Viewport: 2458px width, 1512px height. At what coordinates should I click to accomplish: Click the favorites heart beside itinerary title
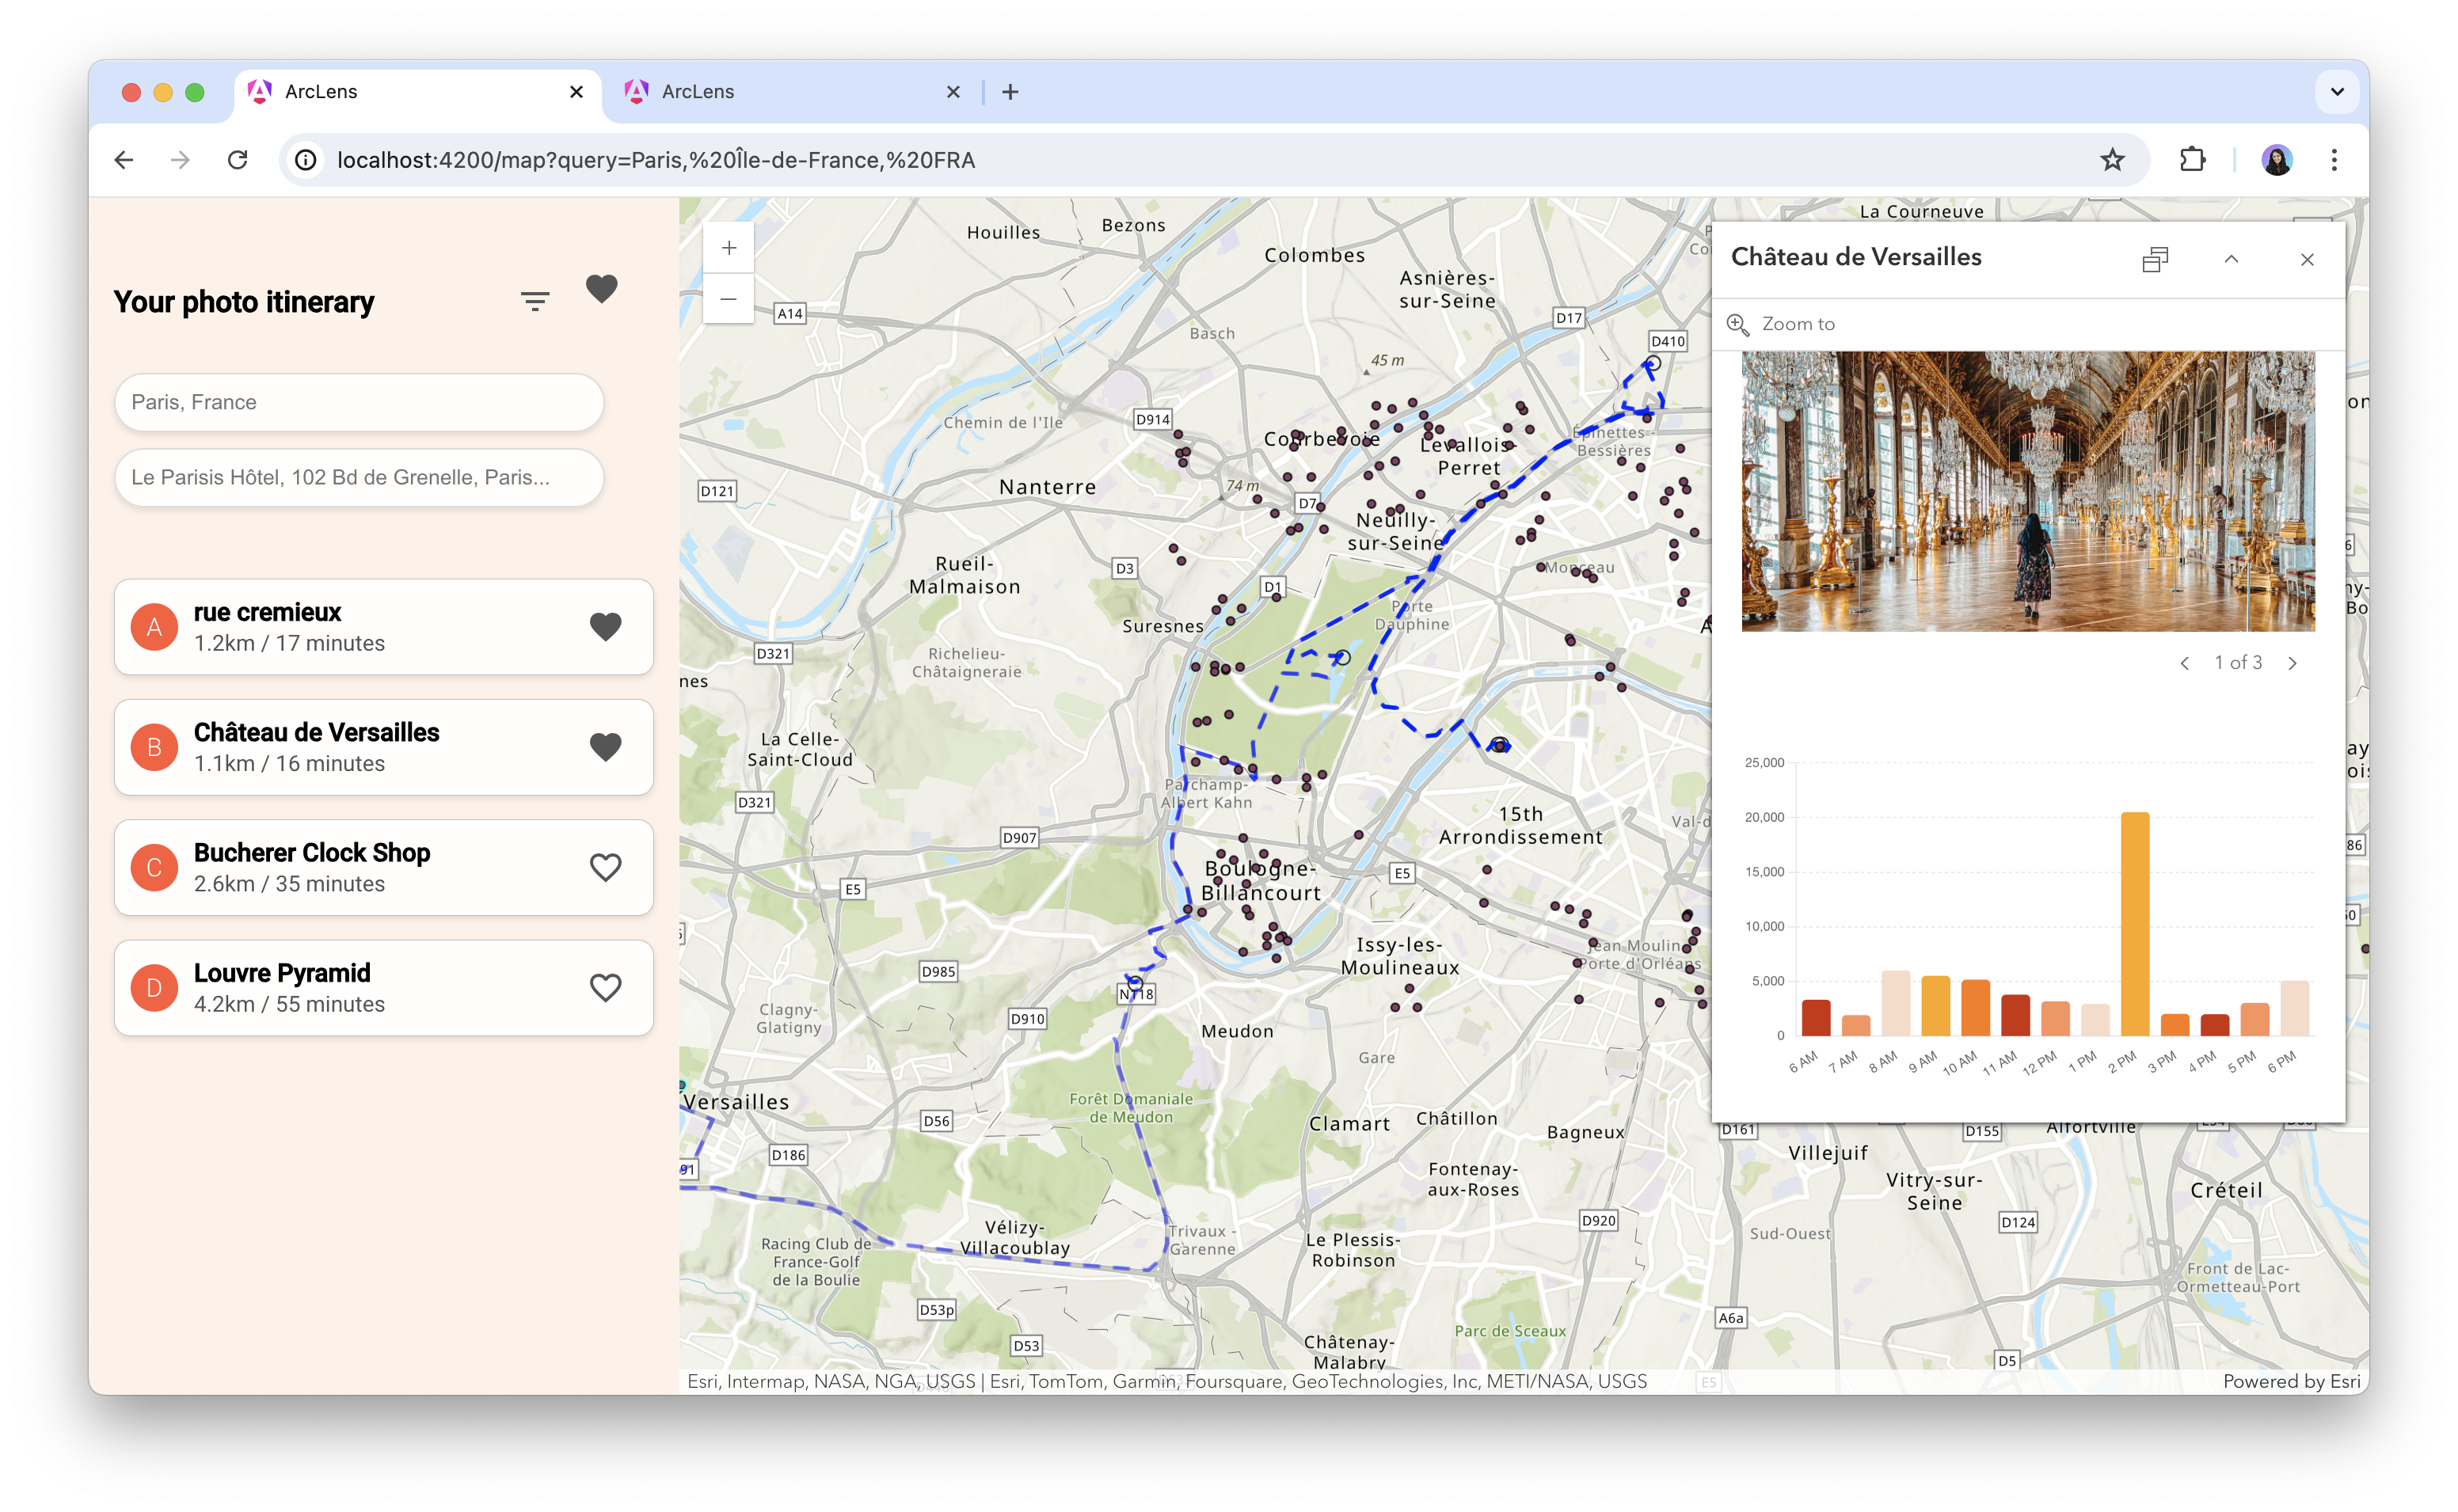coord(601,289)
